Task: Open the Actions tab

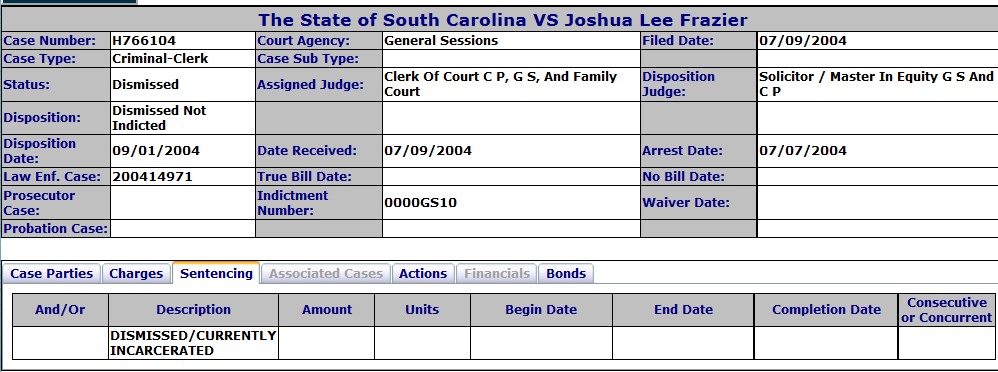Action: pyautogui.click(x=423, y=273)
